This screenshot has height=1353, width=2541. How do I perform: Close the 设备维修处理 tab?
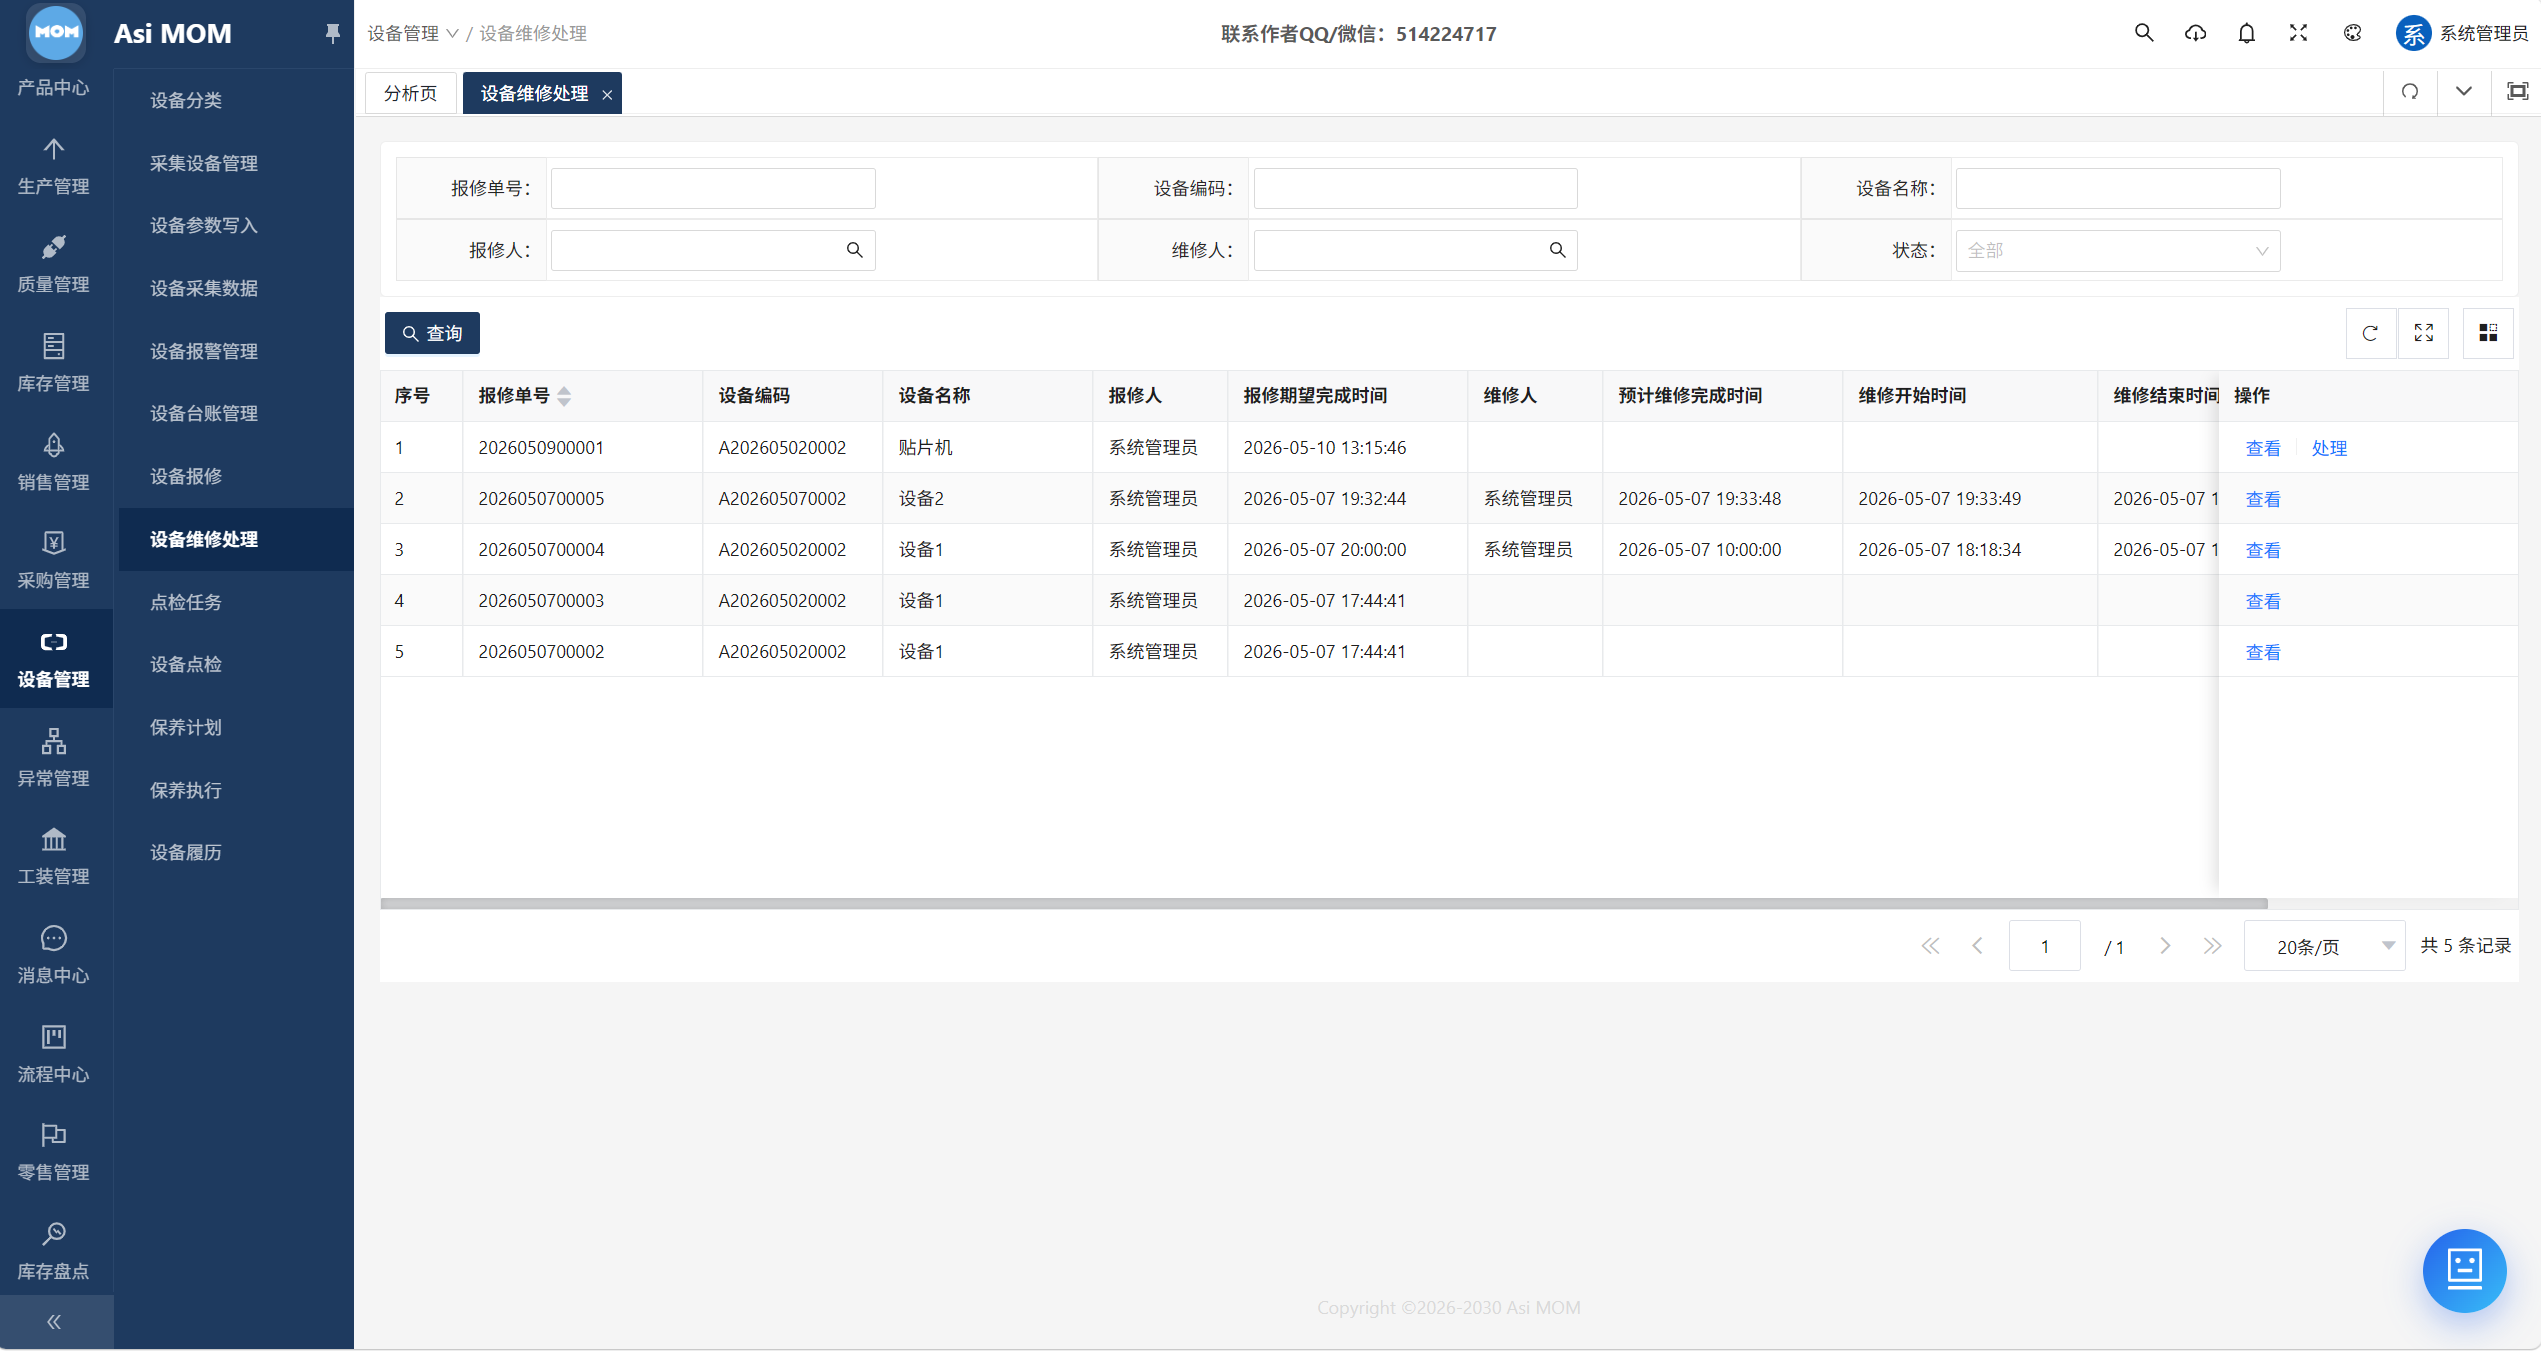point(607,94)
